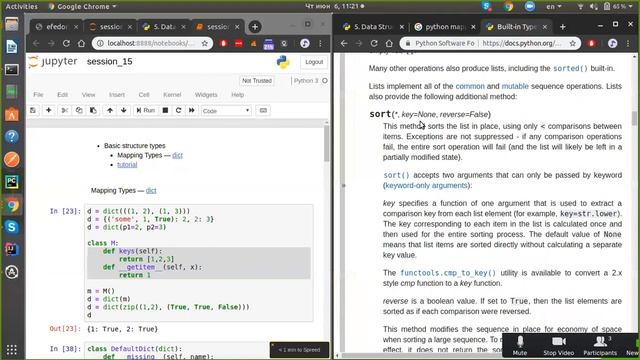Click the Python docs page vertical scrollbar

coord(634,118)
